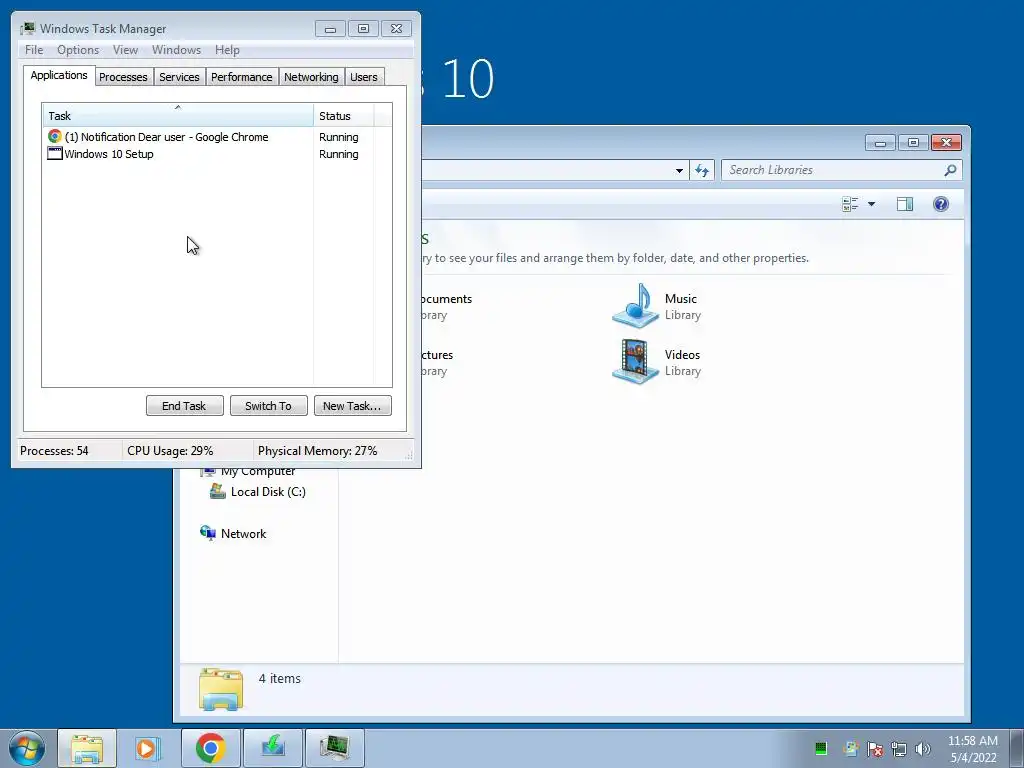Screen dimensions: 1024x768
Task: Switch to the Networking tab
Action: (311, 77)
